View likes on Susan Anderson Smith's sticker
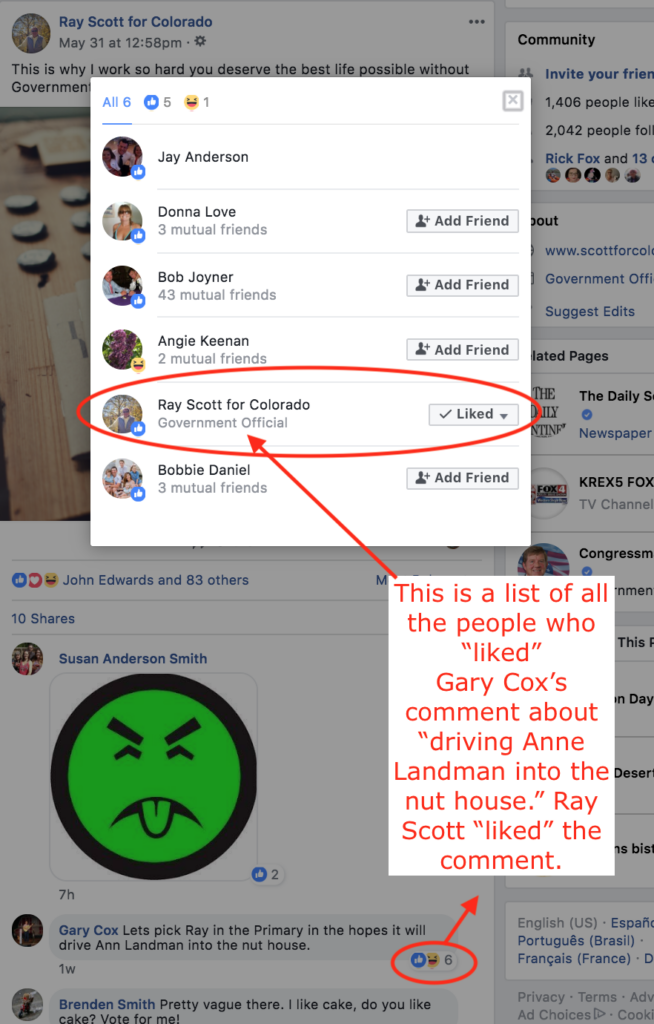 266,874
